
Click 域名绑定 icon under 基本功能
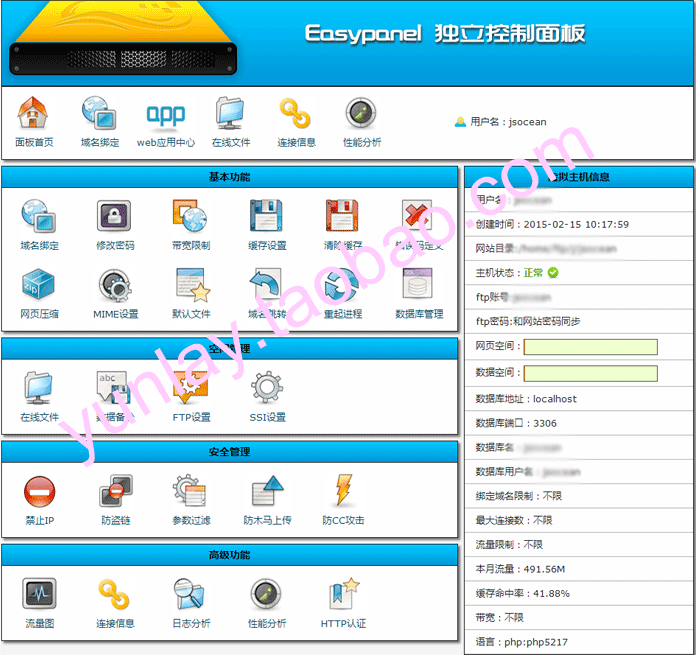point(39,216)
